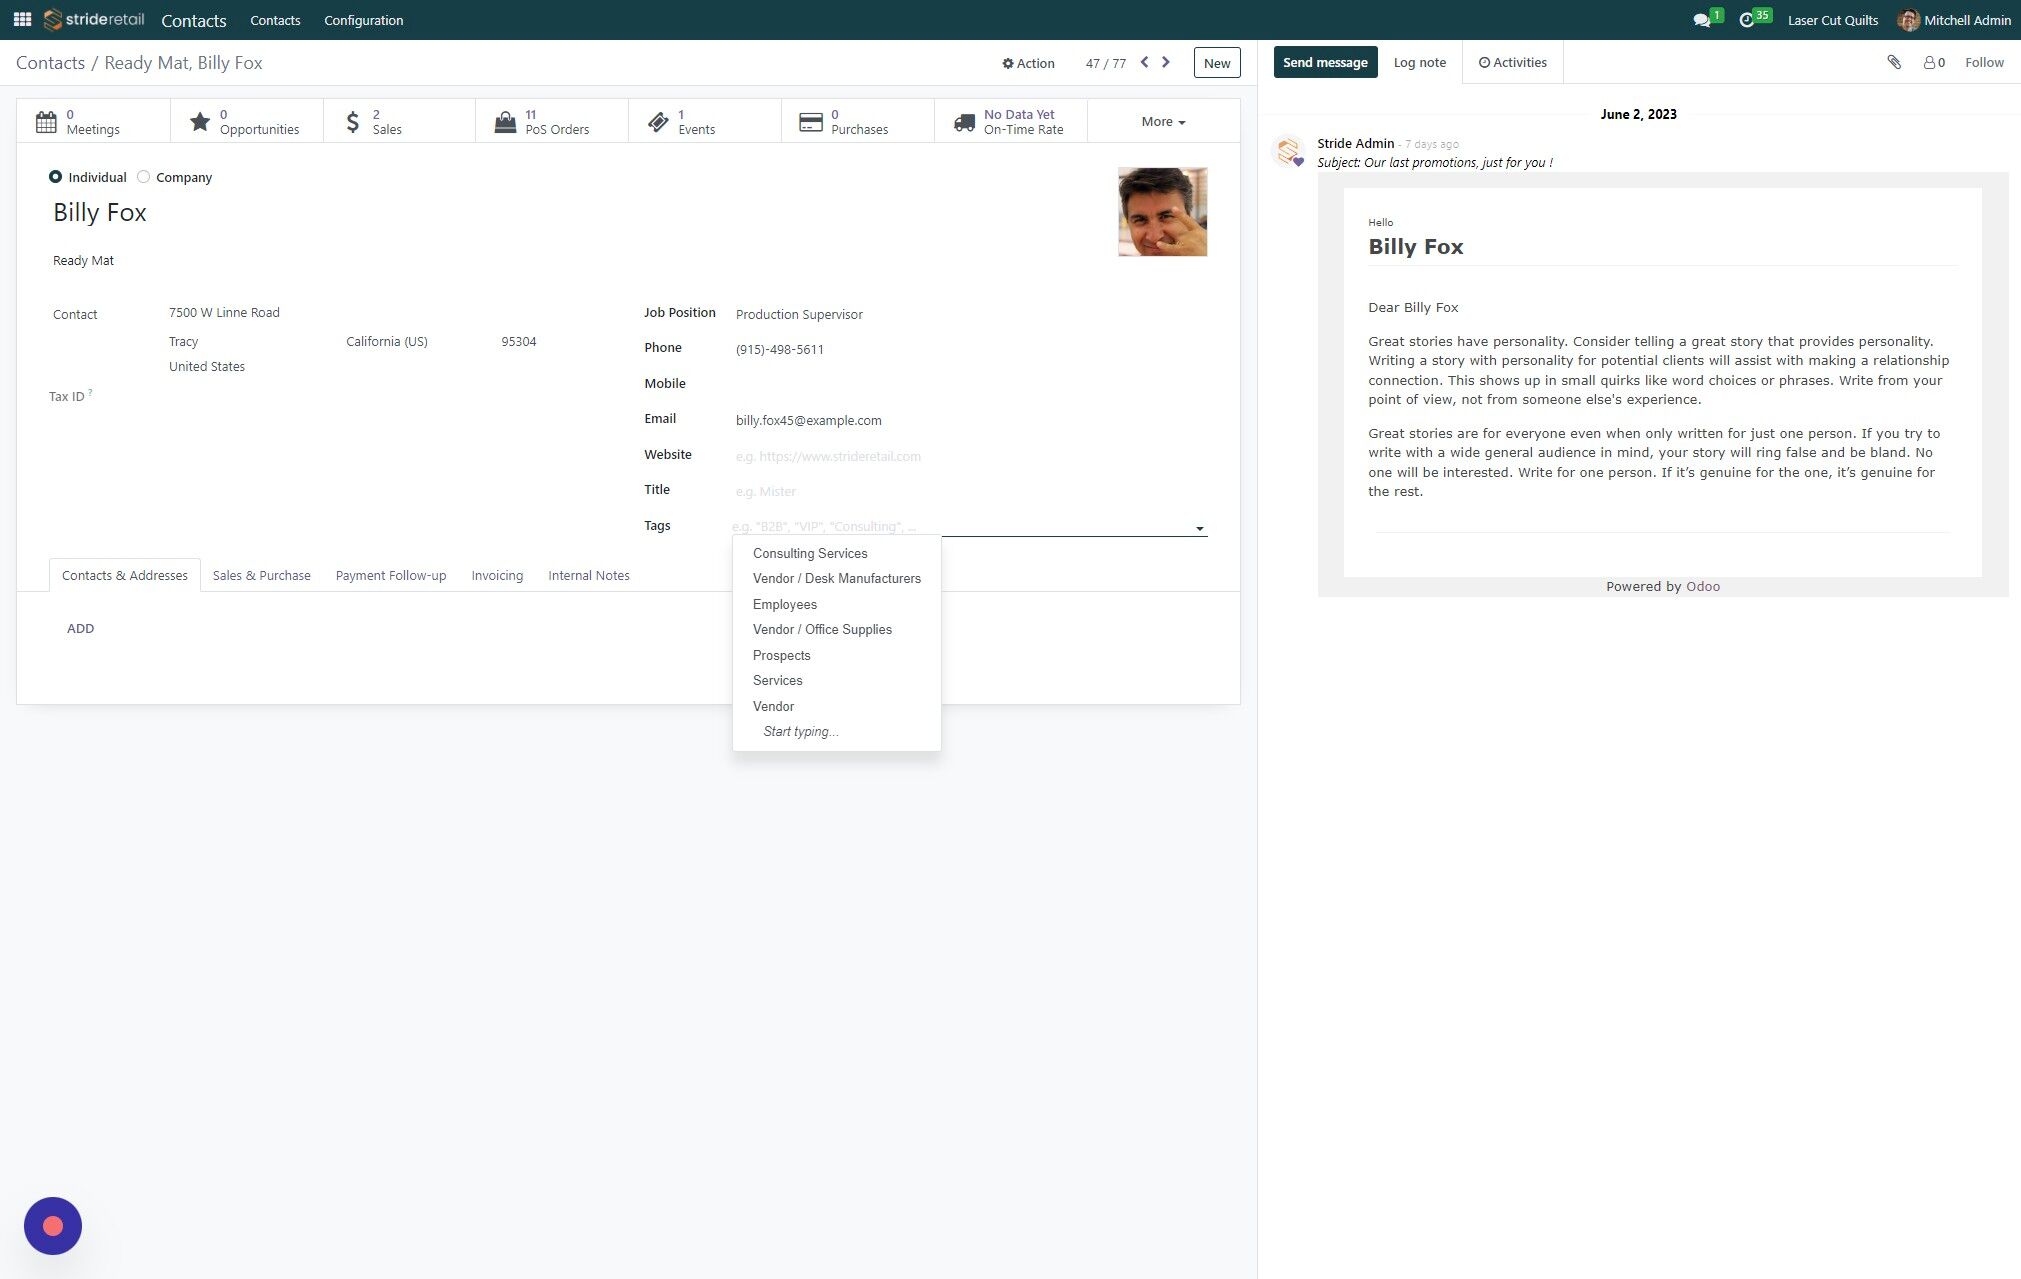
Task: Select the Individual radio button
Action: [55, 177]
